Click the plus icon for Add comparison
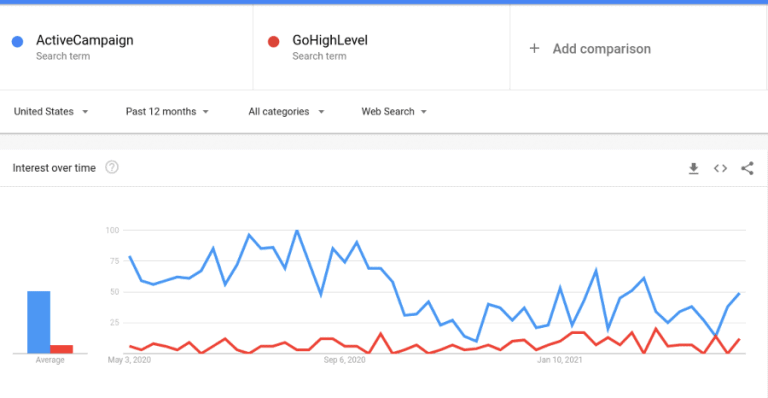Screen dimensions: 768x398 point(534,48)
